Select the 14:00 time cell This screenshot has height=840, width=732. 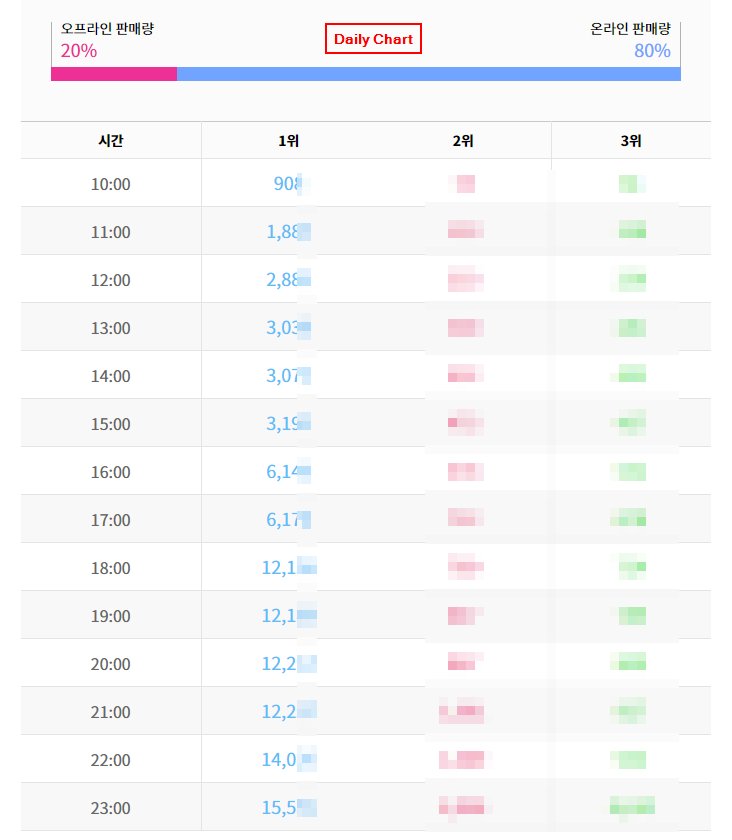point(111,376)
